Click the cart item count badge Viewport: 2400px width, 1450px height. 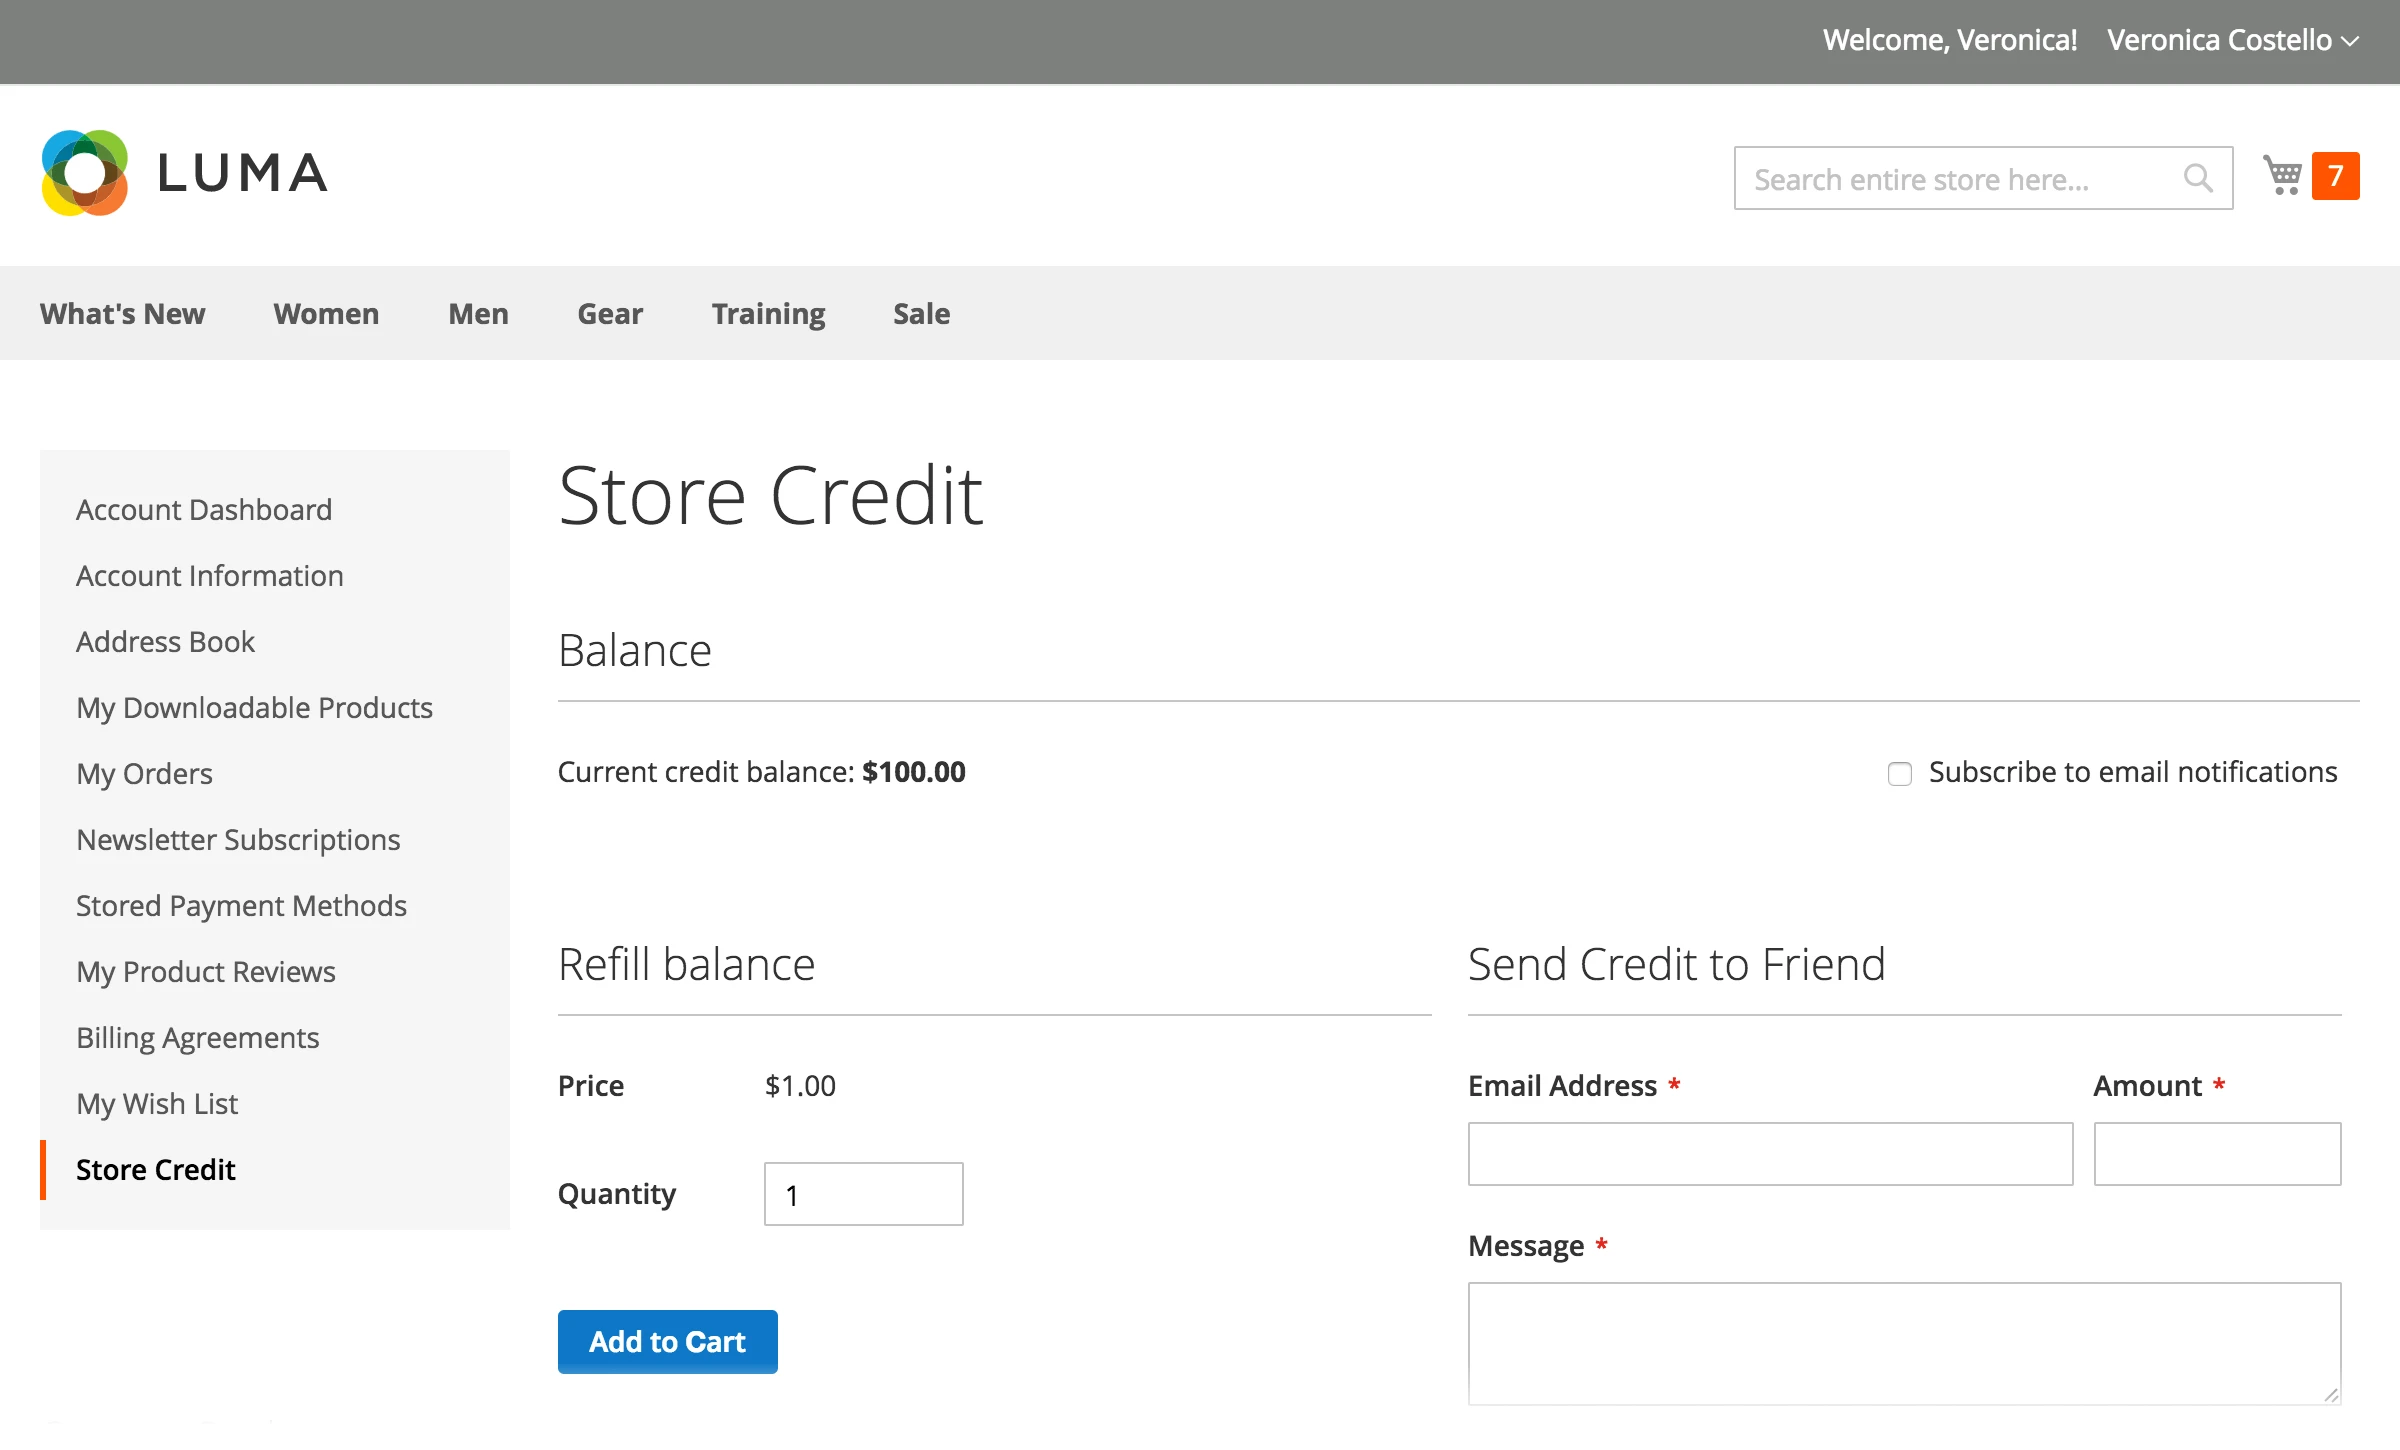pyautogui.click(x=2337, y=175)
